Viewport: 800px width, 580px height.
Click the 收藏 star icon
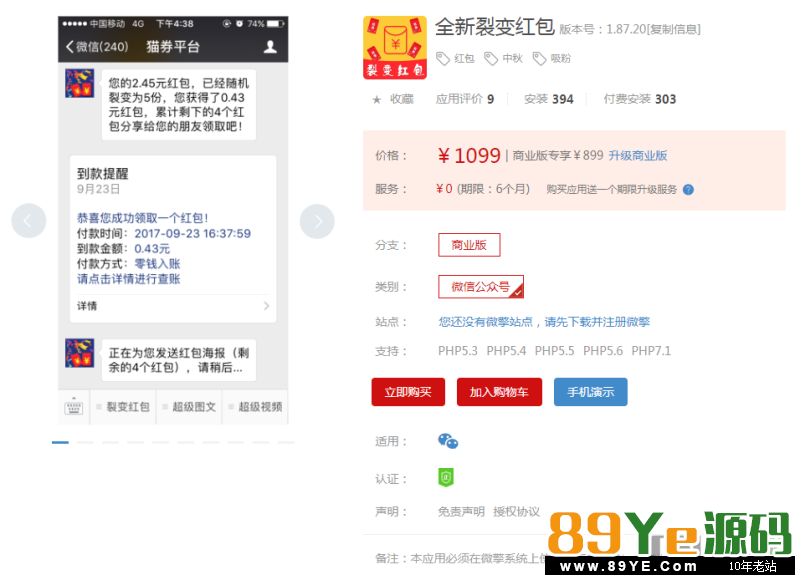point(377,99)
